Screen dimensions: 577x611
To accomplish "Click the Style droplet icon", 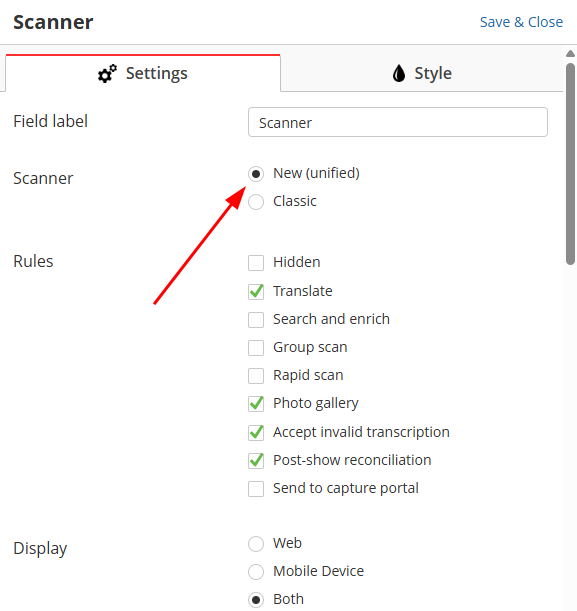I will click(x=399, y=73).
